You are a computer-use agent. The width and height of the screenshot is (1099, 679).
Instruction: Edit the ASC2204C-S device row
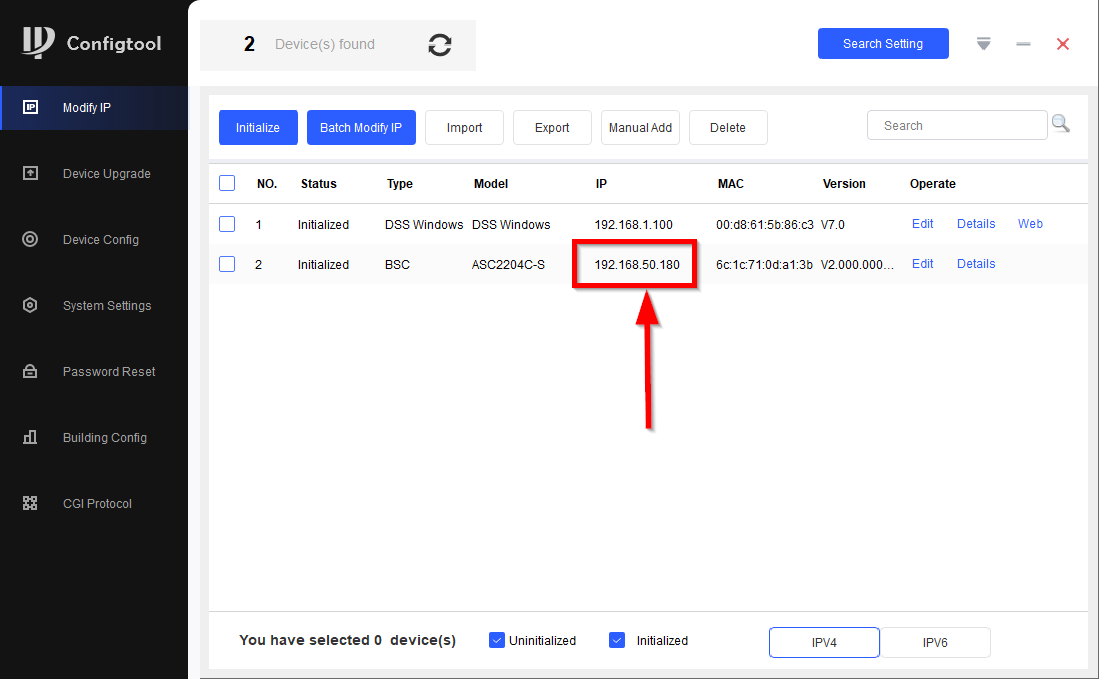(922, 264)
